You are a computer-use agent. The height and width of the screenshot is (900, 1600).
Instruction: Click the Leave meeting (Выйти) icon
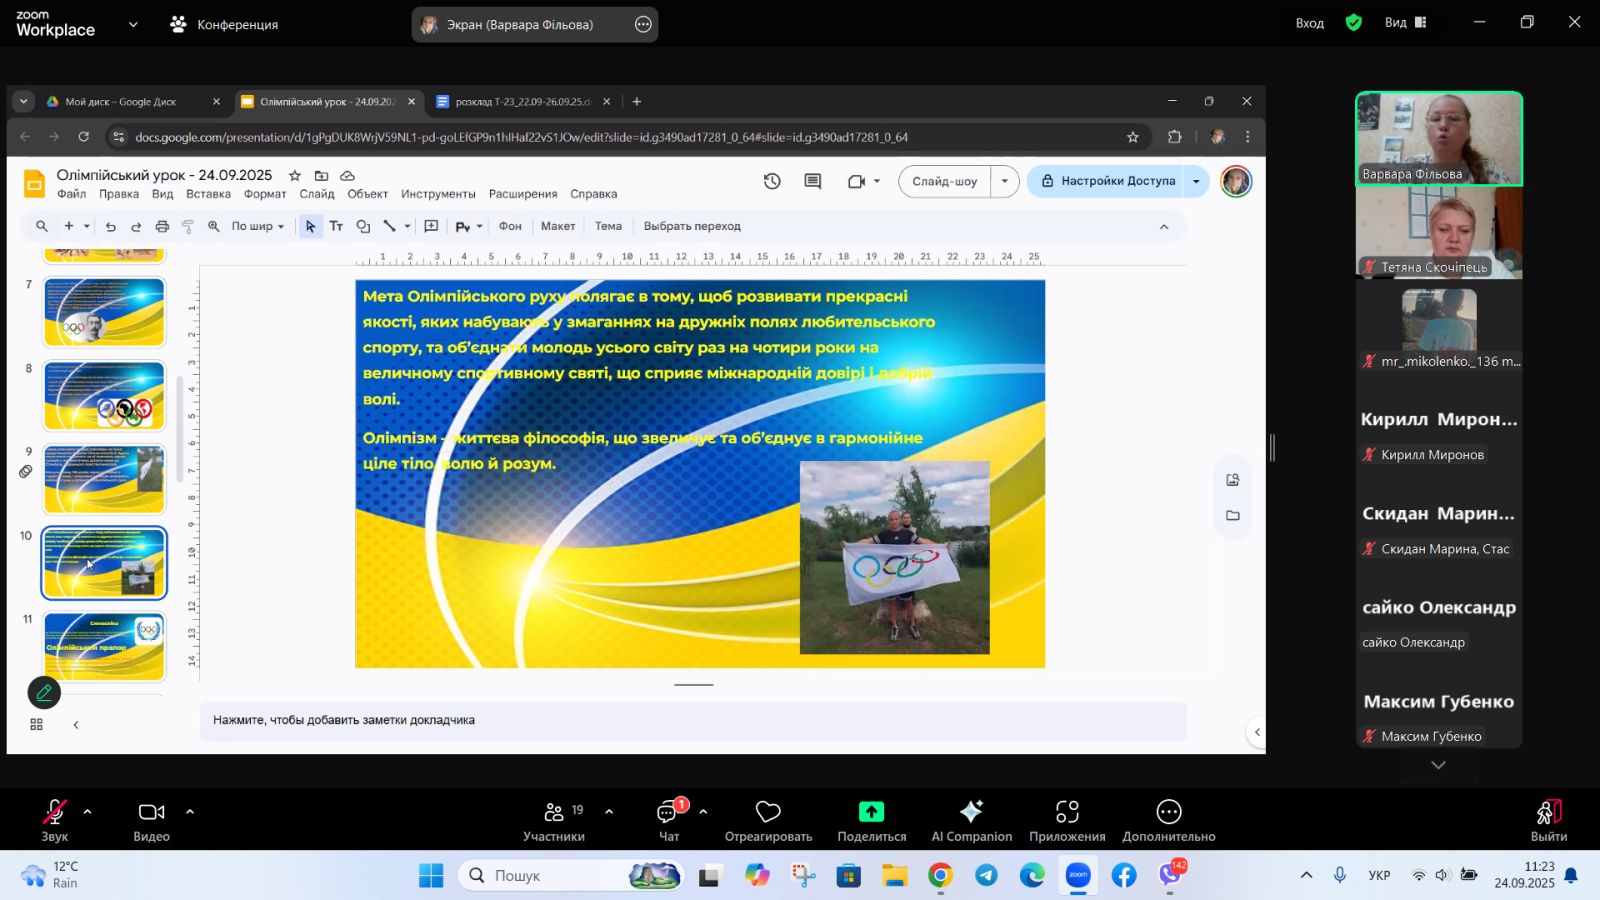pyautogui.click(x=1548, y=812)
